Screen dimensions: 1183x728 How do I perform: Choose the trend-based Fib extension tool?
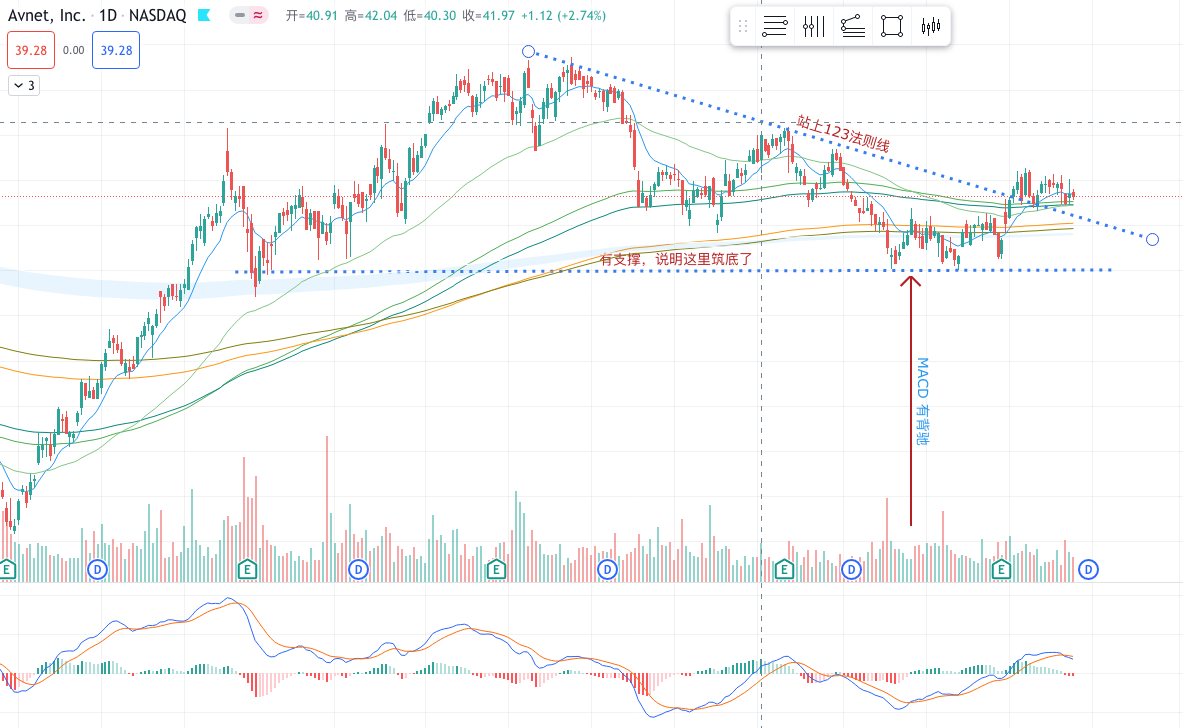coord(853,27)
